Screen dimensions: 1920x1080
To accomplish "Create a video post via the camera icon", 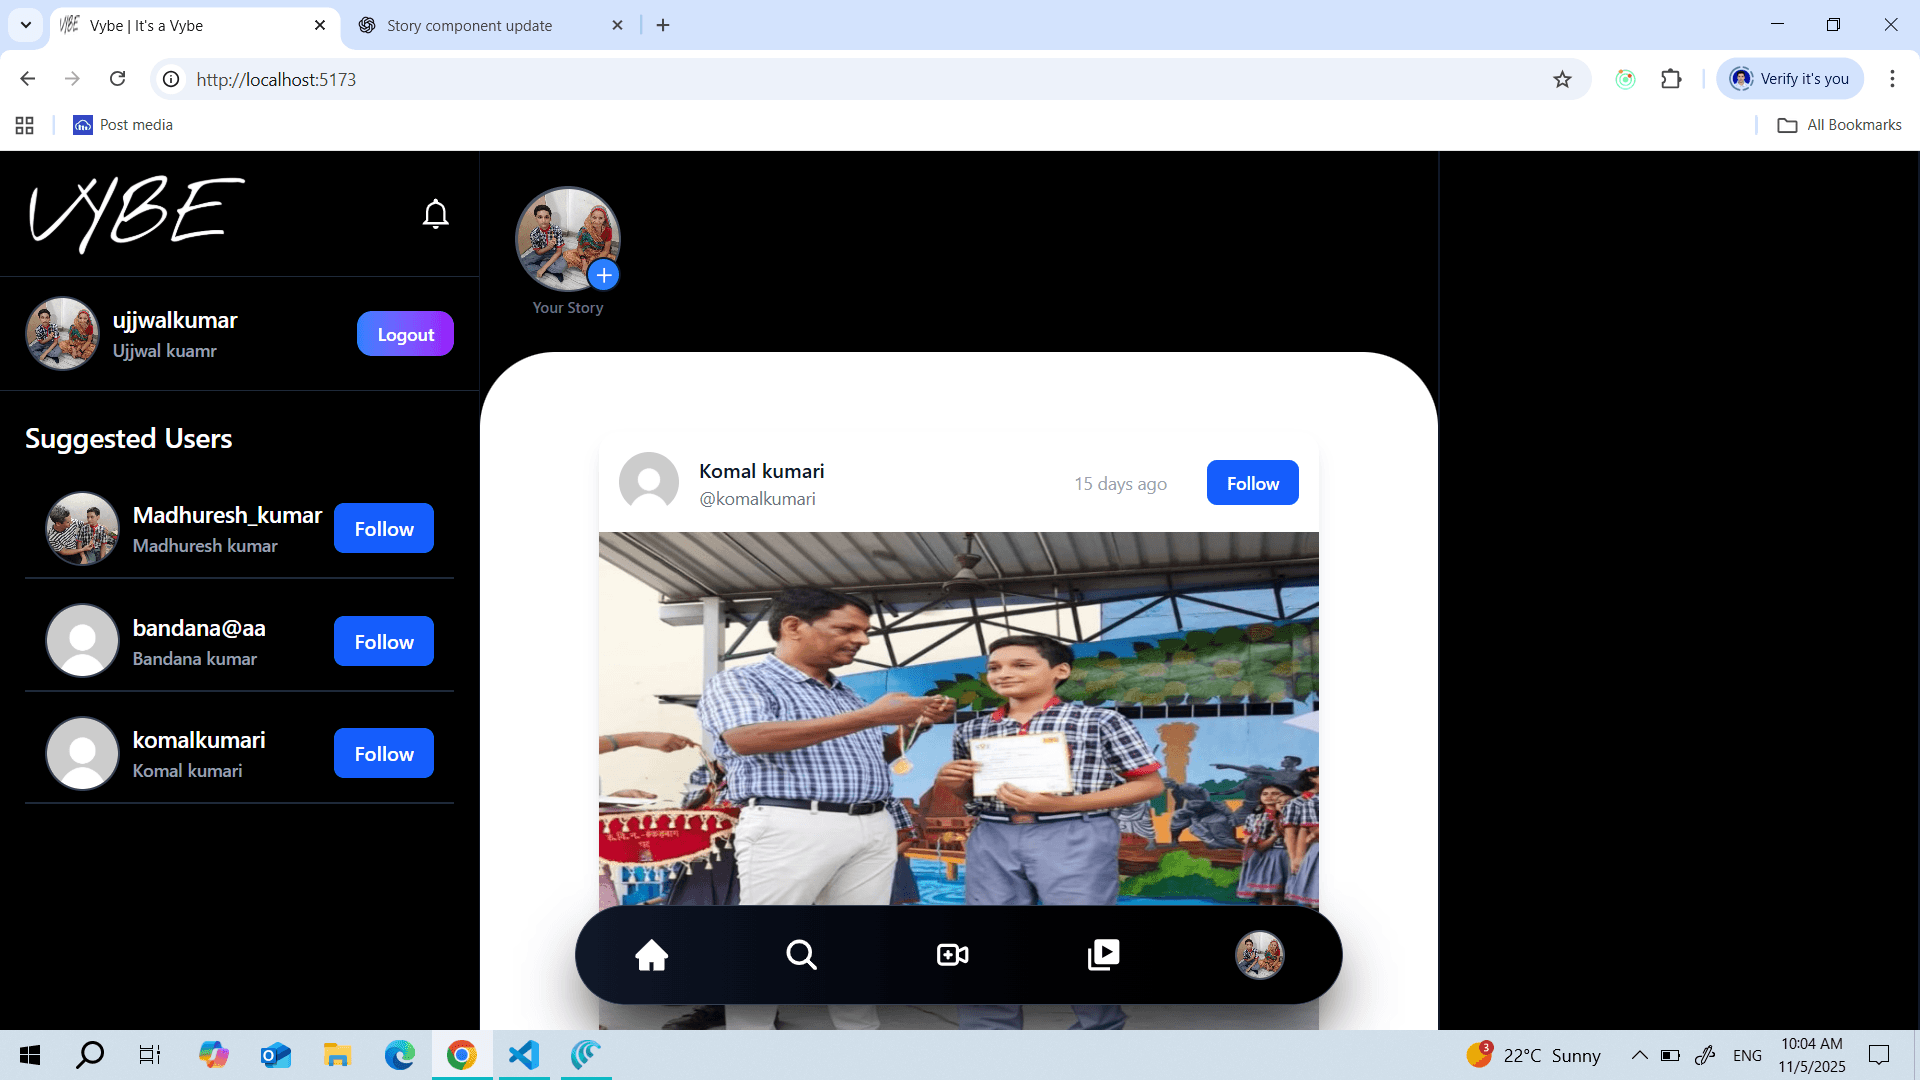I will pyautogui.click(x=951, y=954).
